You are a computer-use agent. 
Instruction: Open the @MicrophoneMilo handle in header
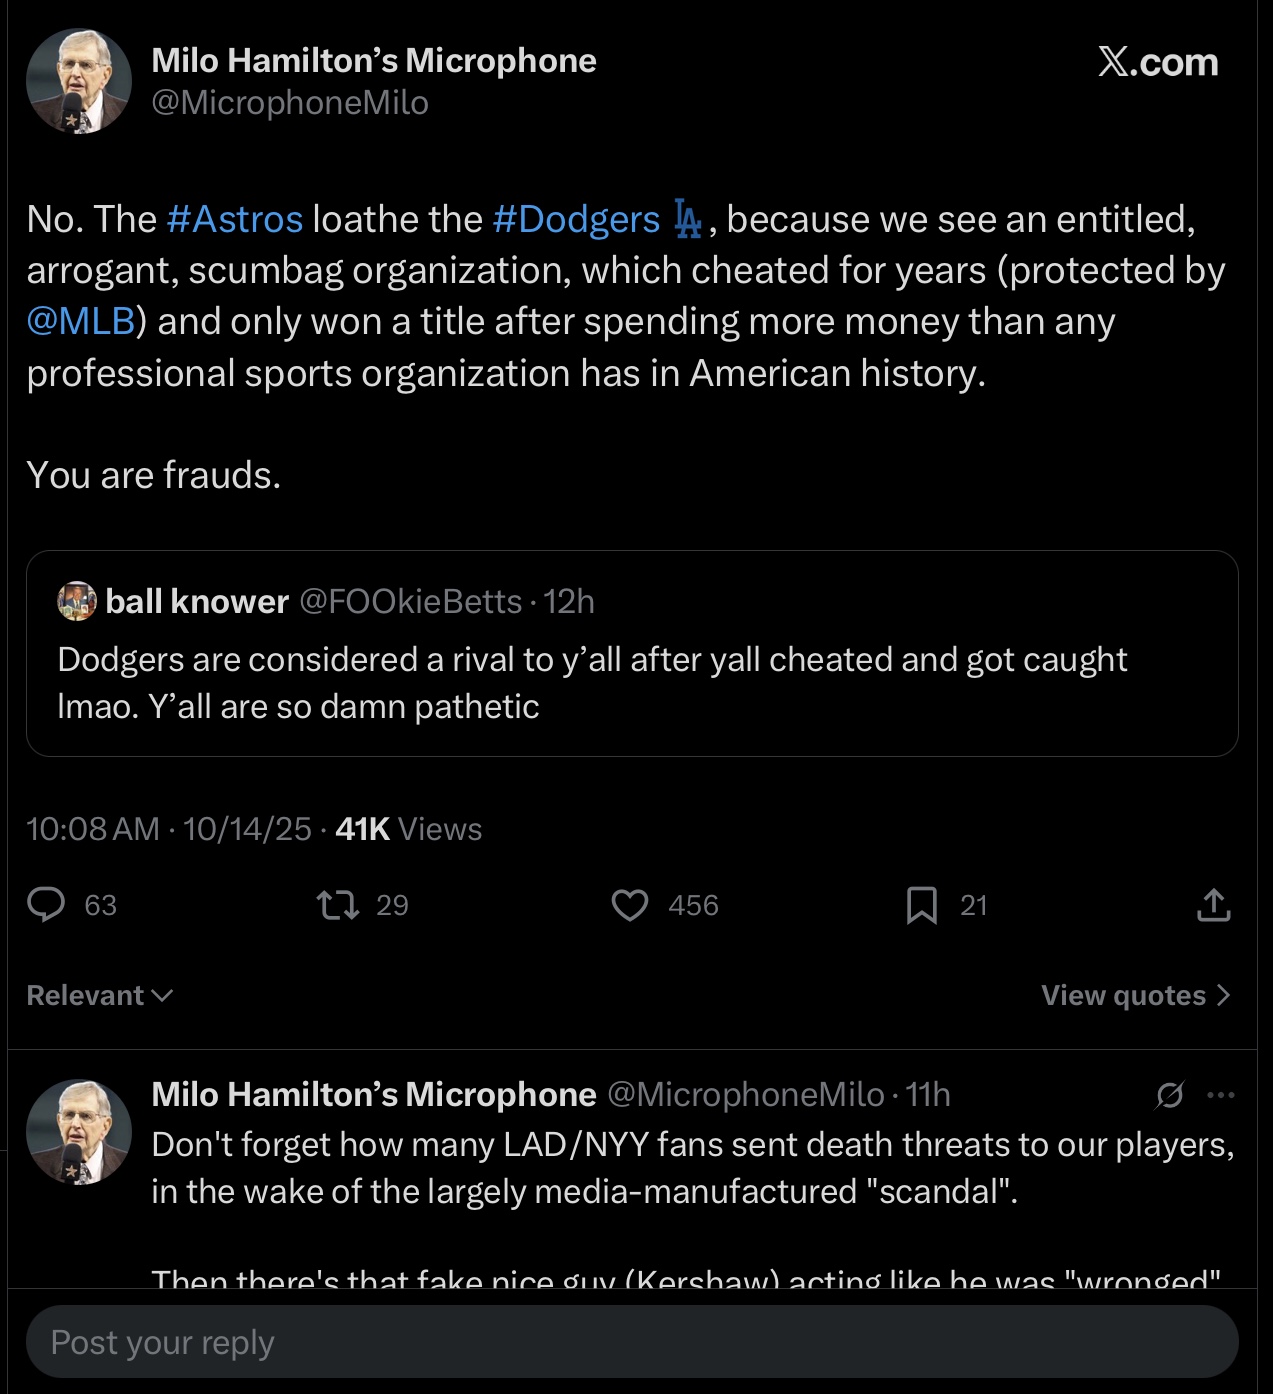click(x=290, y=103)
